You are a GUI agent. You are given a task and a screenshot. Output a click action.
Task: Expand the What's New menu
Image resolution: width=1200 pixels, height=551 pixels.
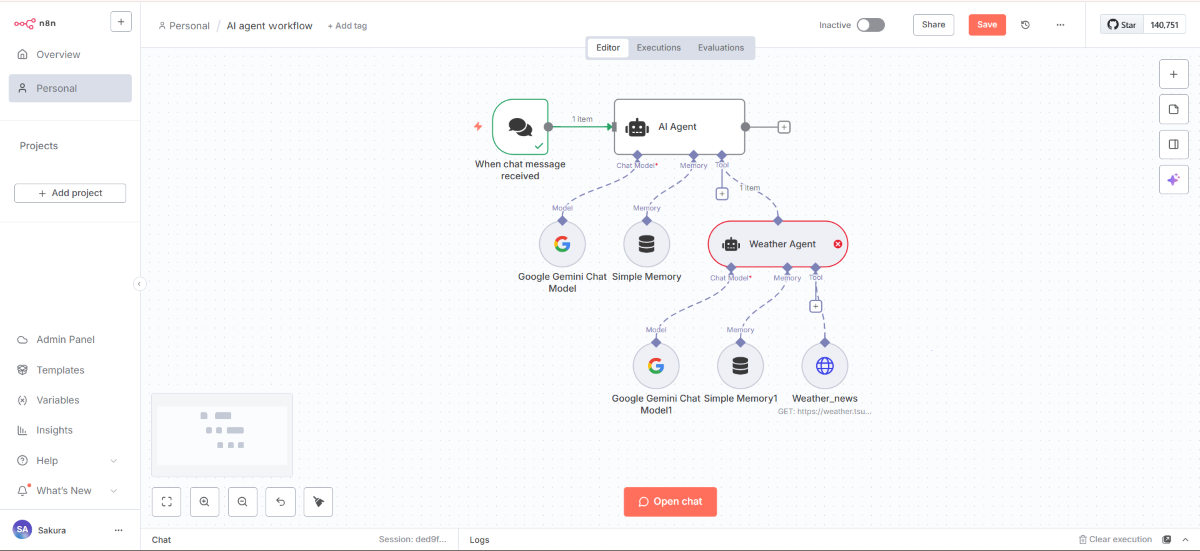click(x=113, y=491)
